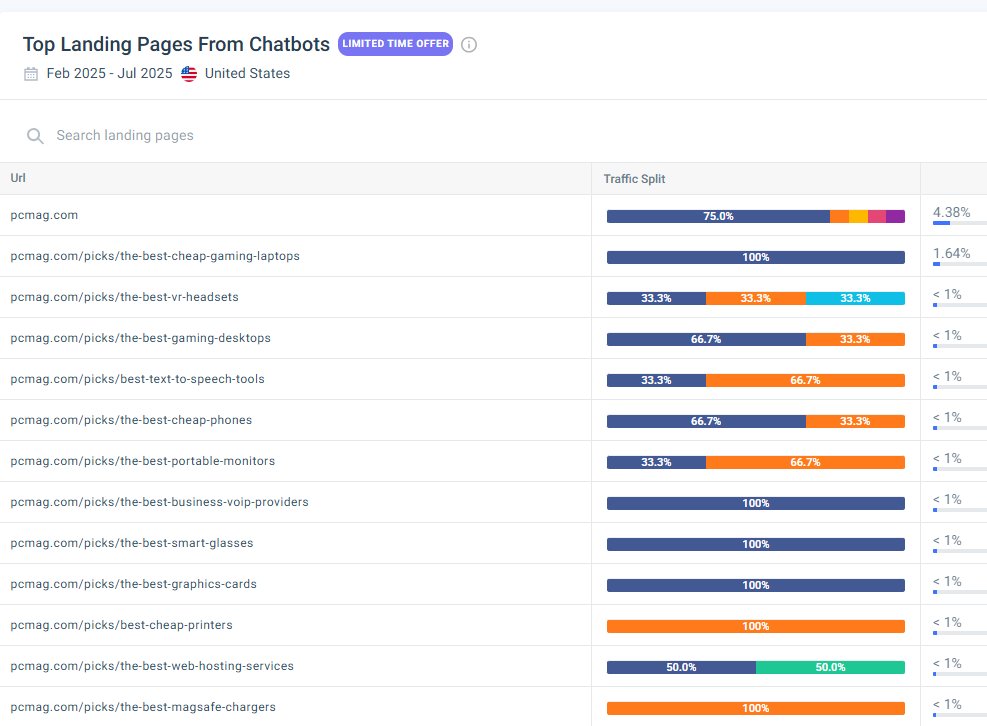
Task: Open the the-best-portable-monitors URL
Action: click(x=143, y=461)
